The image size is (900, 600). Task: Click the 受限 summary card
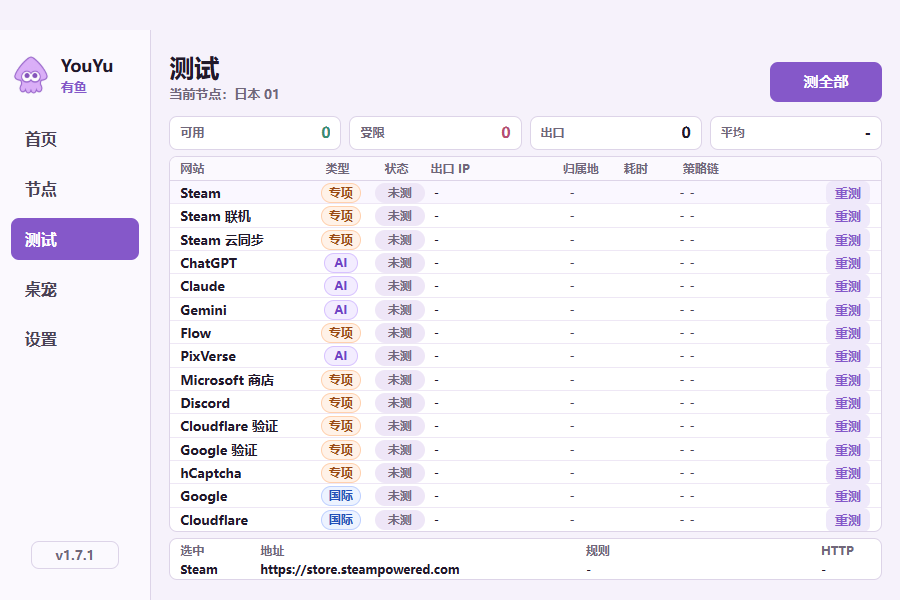coord(435,133)
